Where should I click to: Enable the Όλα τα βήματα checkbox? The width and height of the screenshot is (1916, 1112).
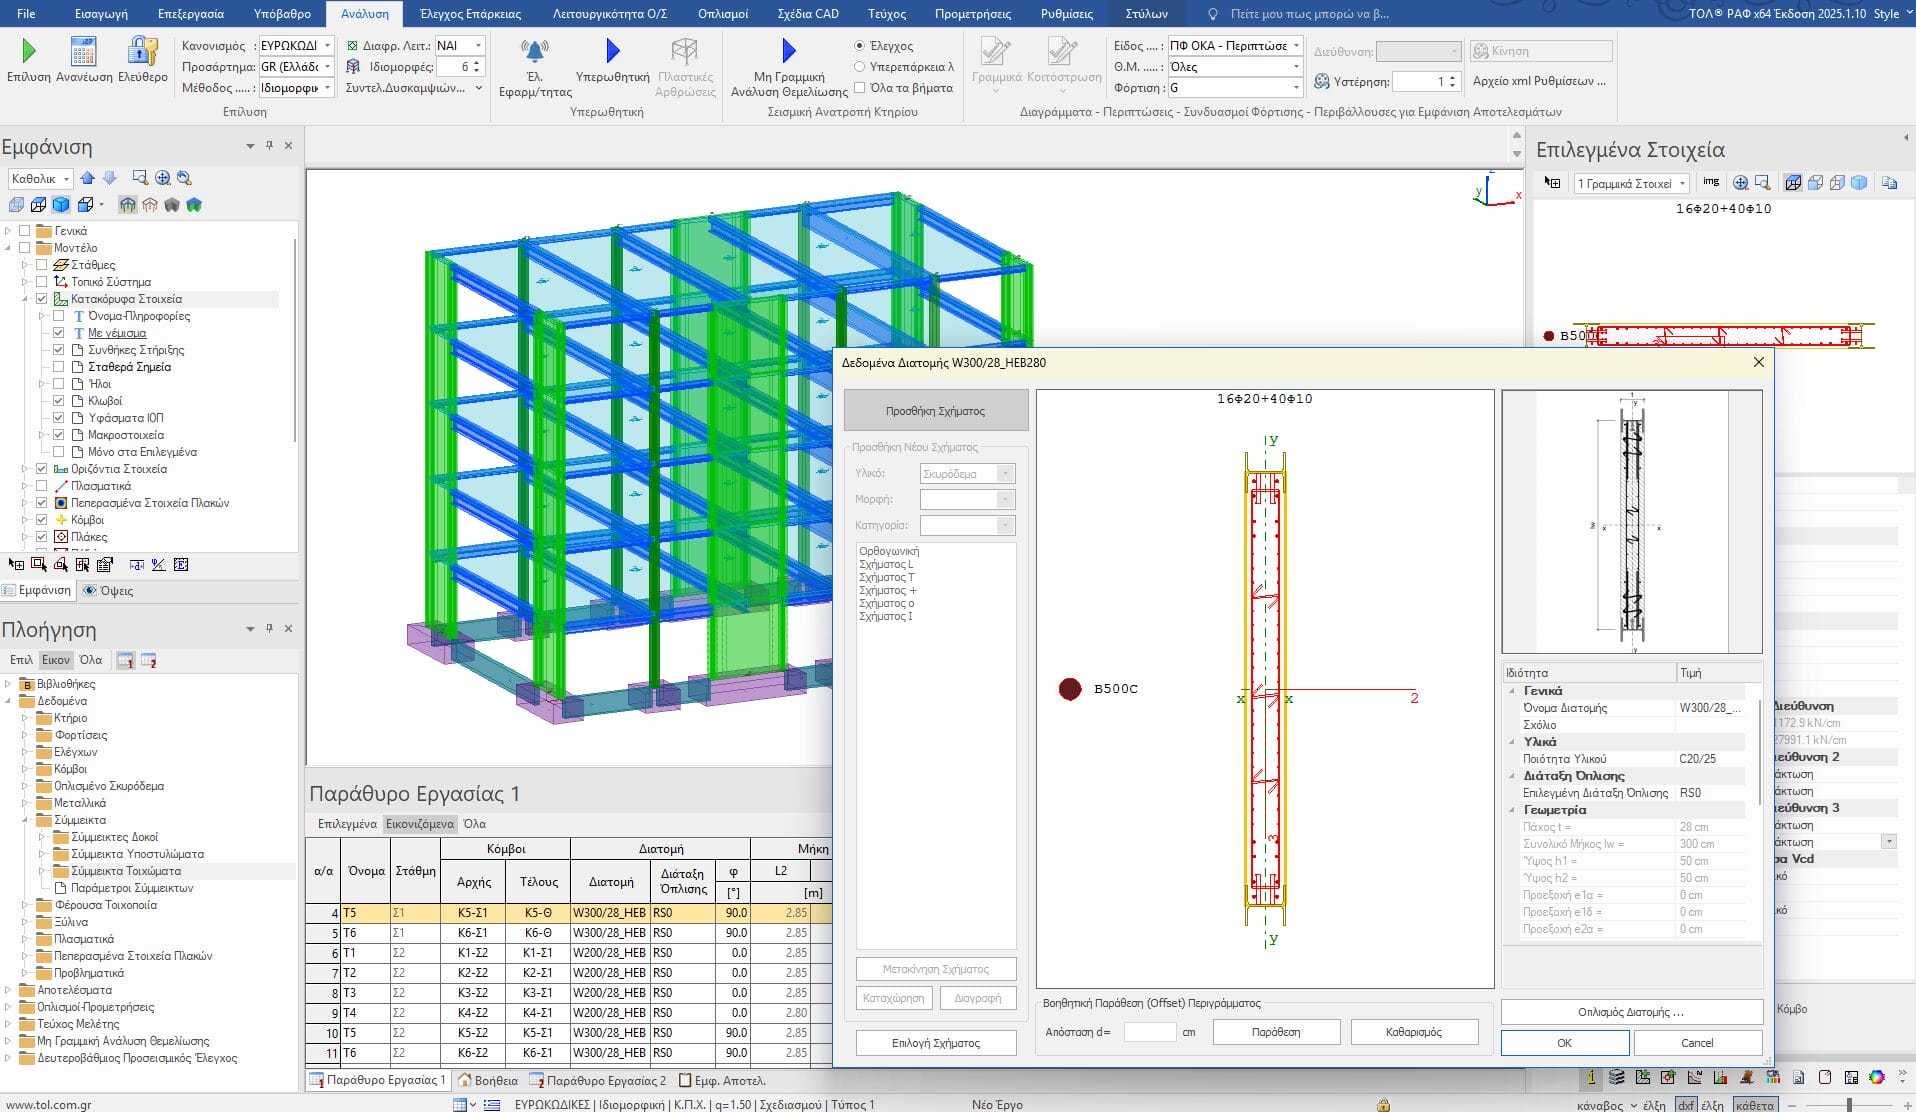(x=859, y=88)
